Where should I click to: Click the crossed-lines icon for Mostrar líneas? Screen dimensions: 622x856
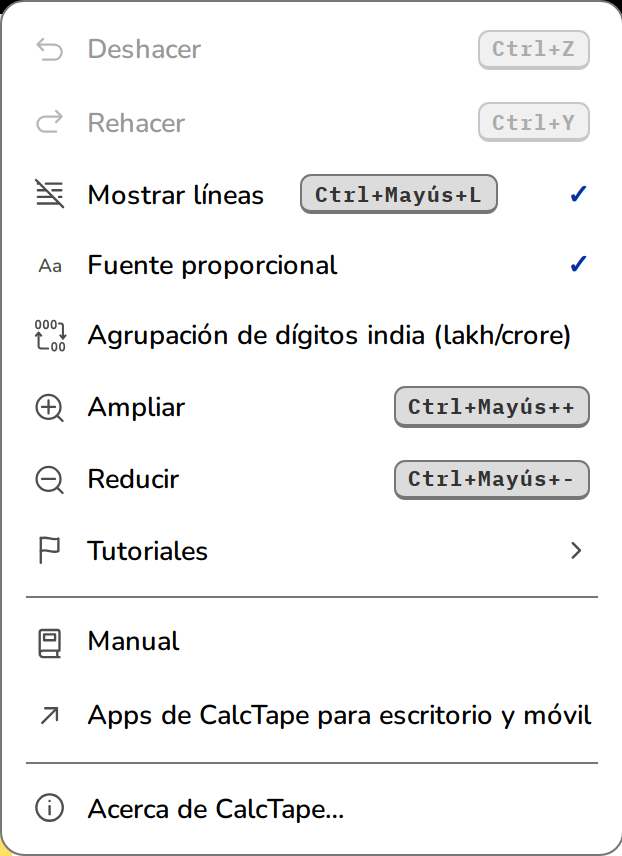[50, 194]
